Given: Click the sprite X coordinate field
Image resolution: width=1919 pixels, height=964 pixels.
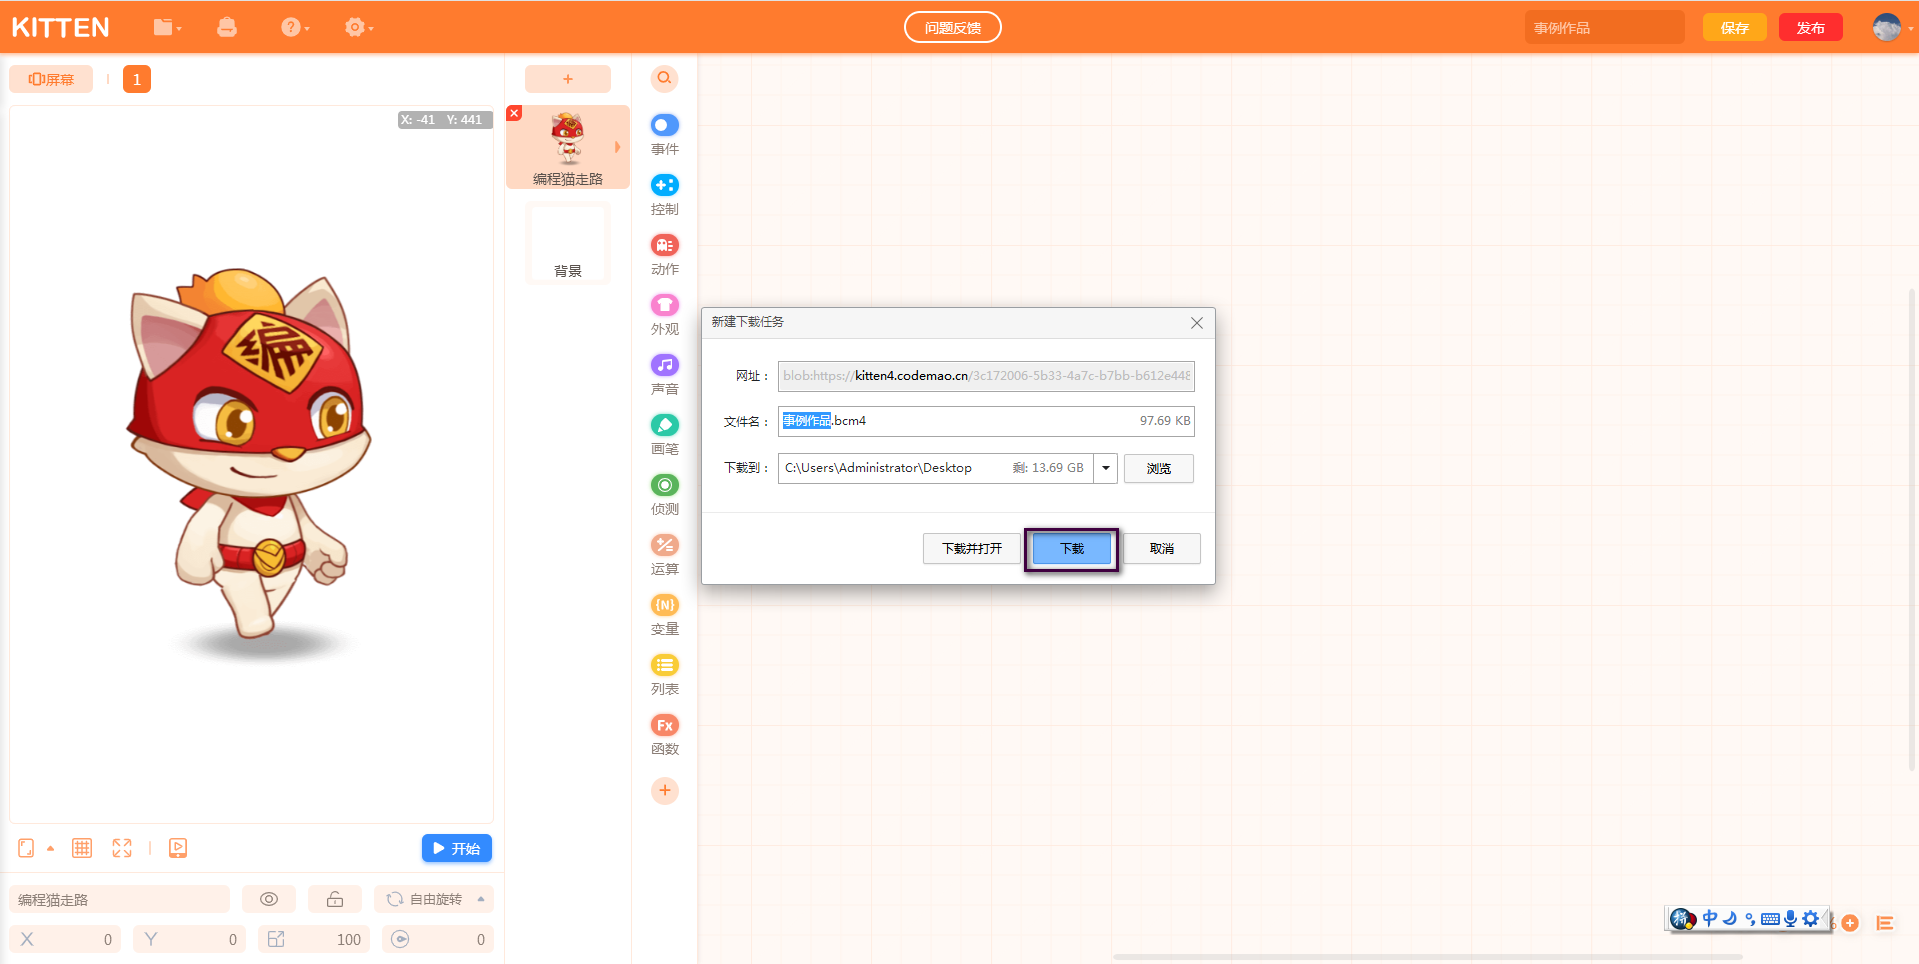Looking at the screenshot, I should coord(65,939).
